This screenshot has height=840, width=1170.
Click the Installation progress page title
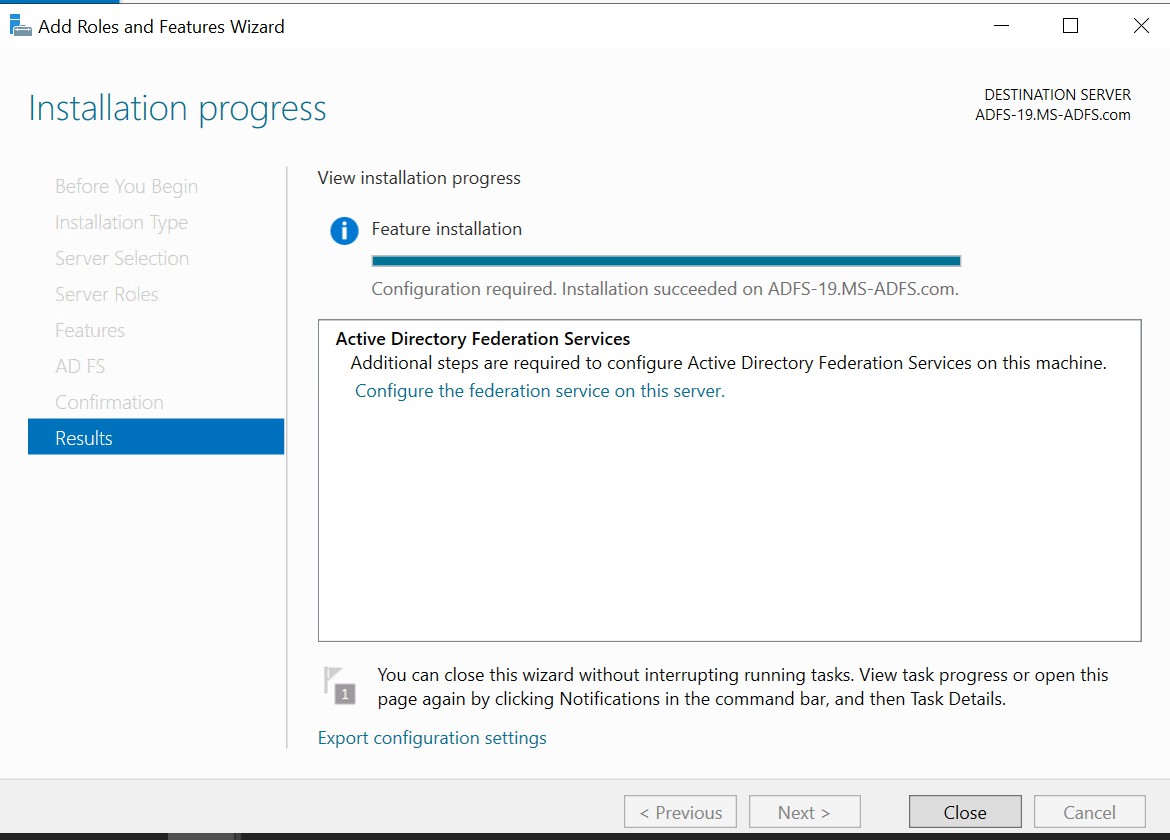(x=177, y=109)
